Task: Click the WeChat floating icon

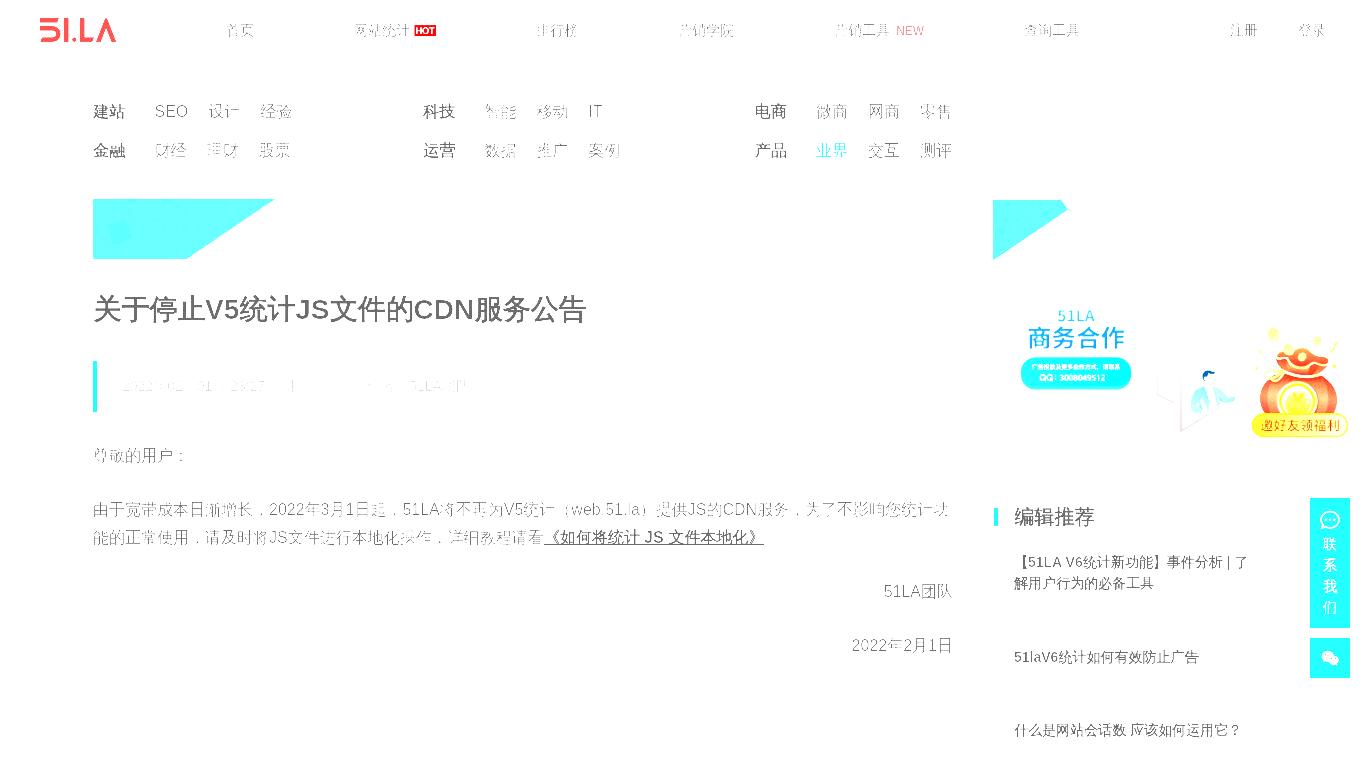Action: tap(1330, 658)
